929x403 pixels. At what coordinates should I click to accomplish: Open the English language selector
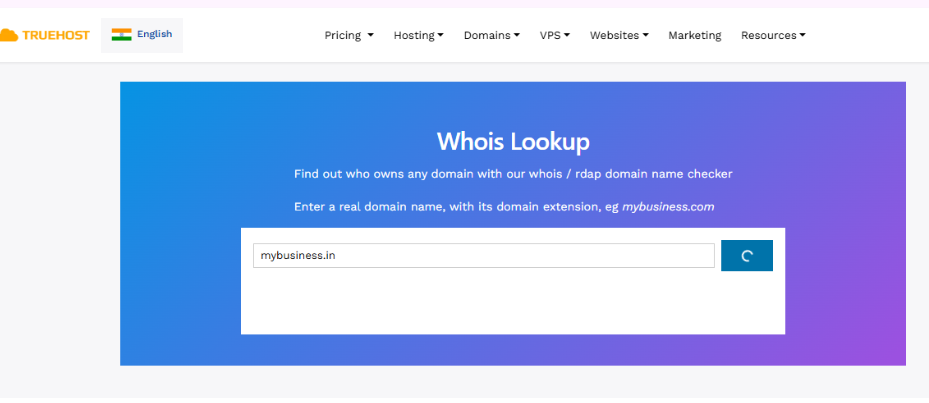[142, 35]
